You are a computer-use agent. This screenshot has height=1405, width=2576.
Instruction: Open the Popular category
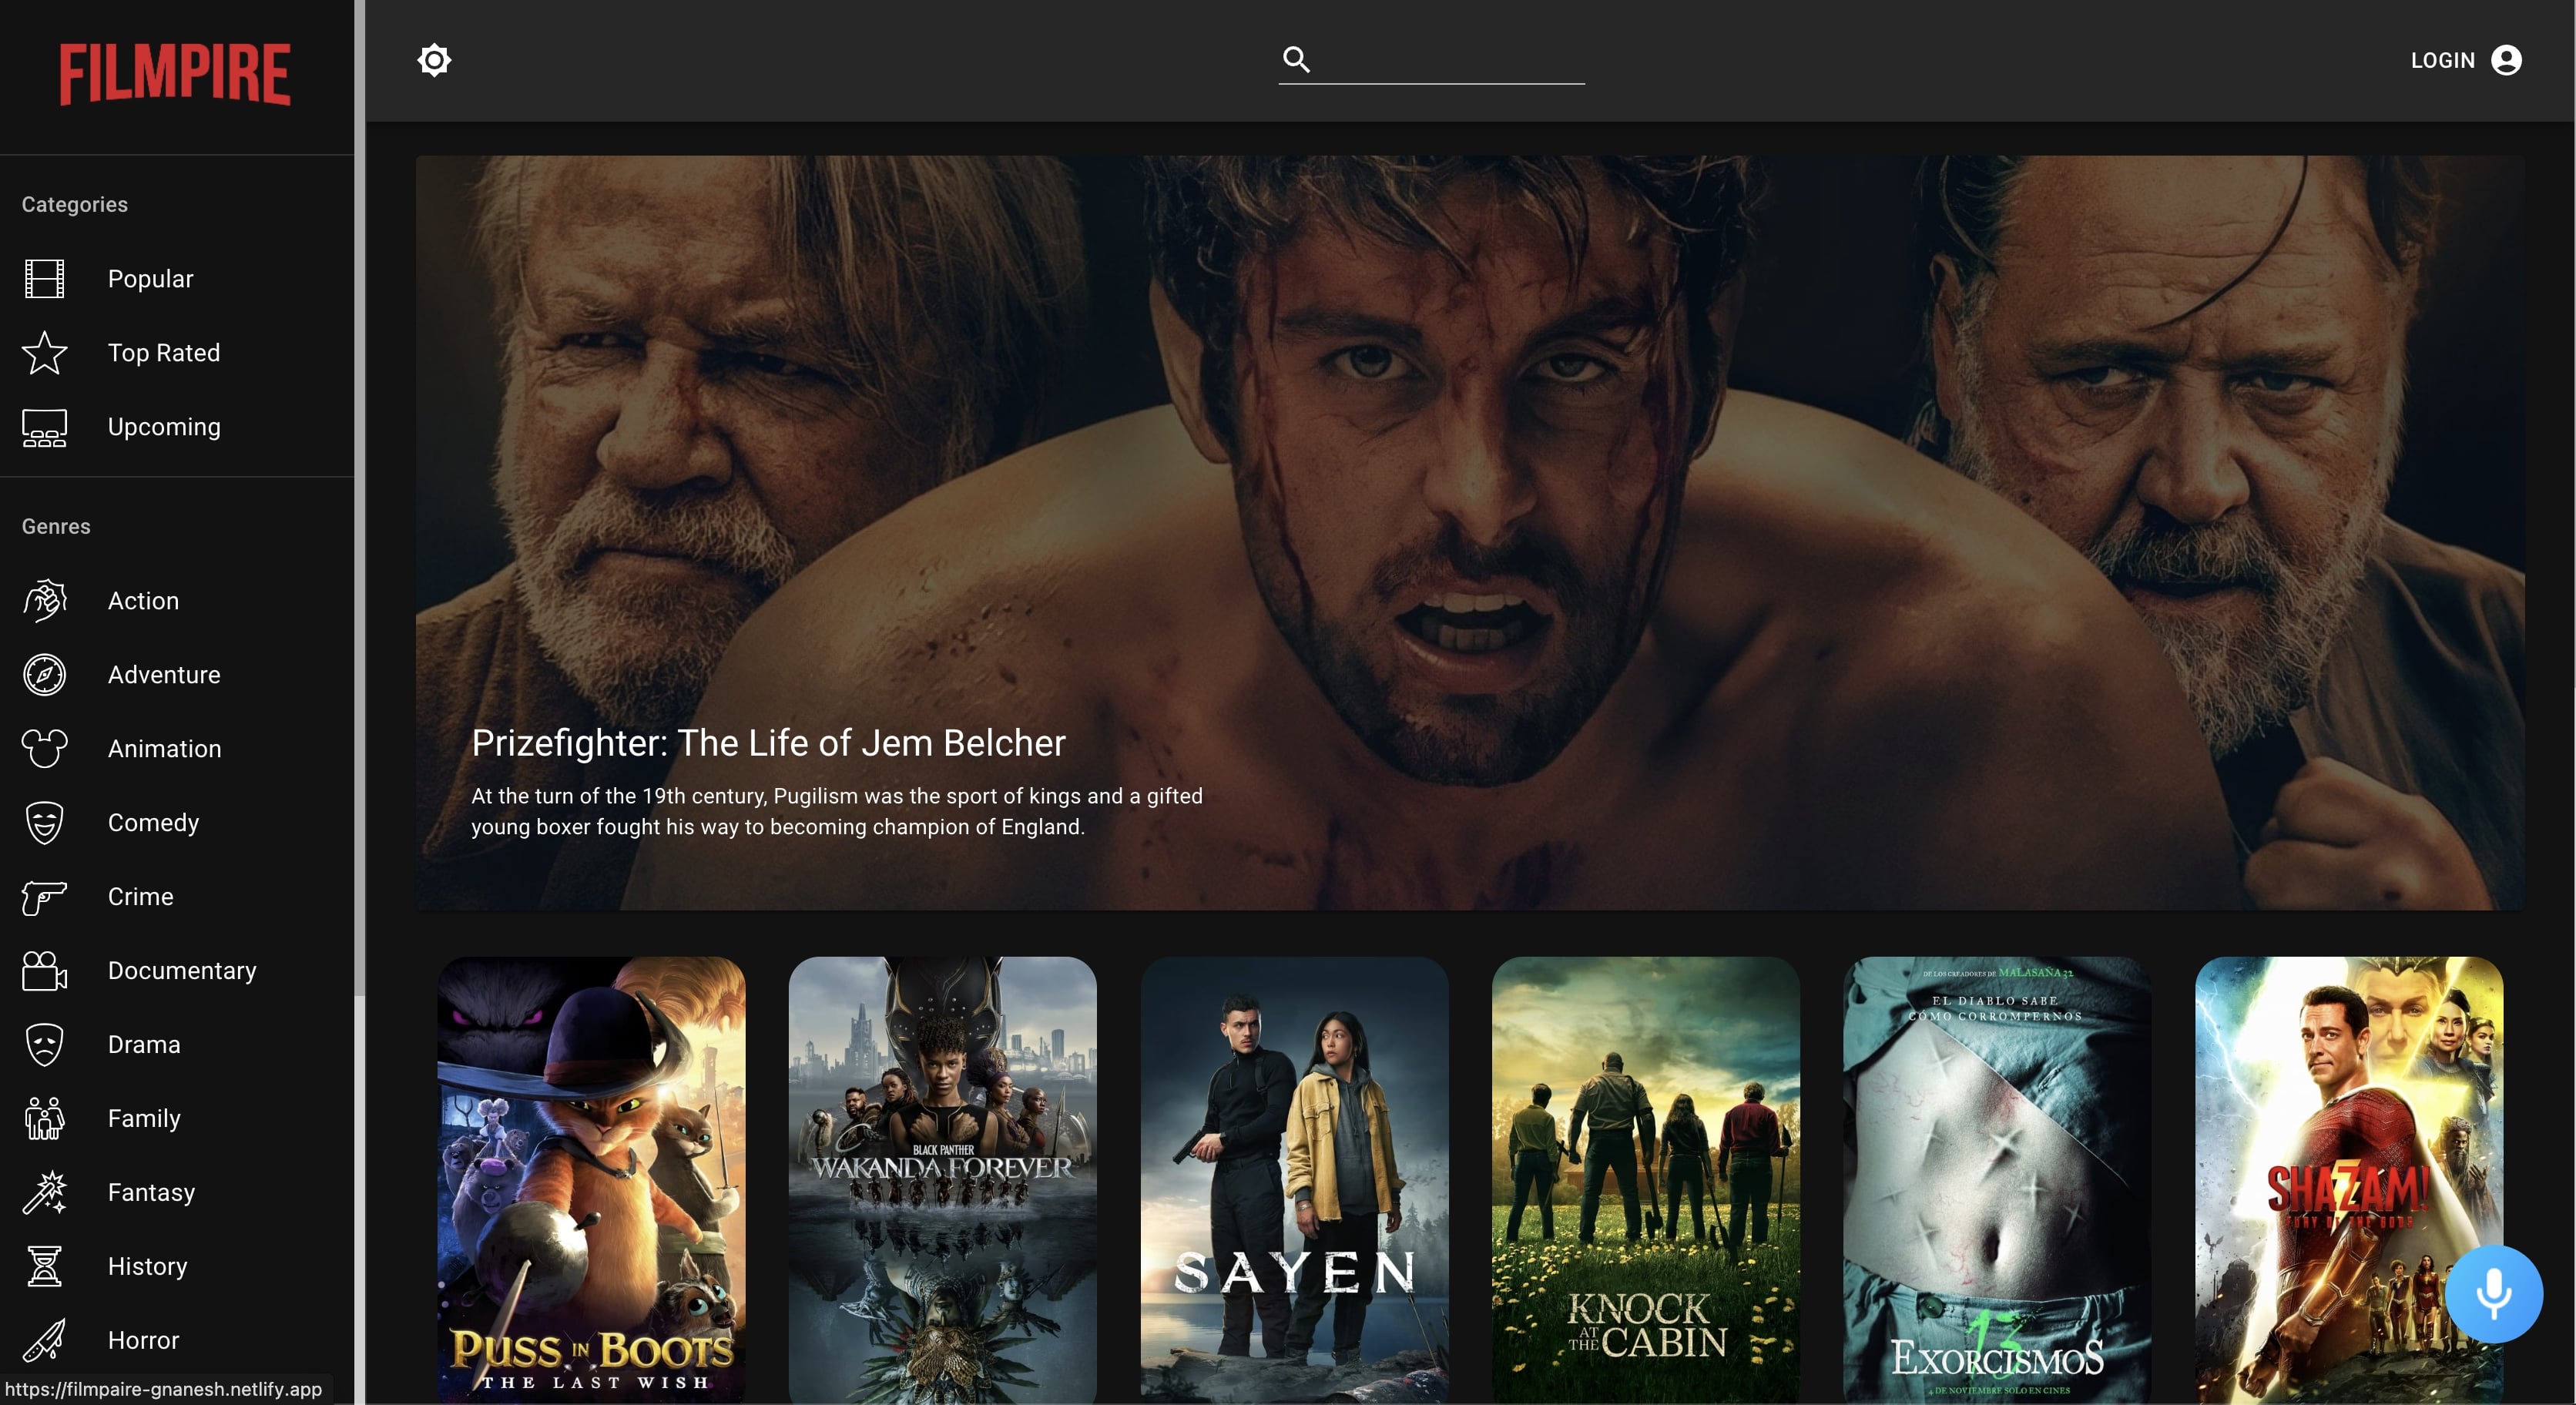click(150, 279)
